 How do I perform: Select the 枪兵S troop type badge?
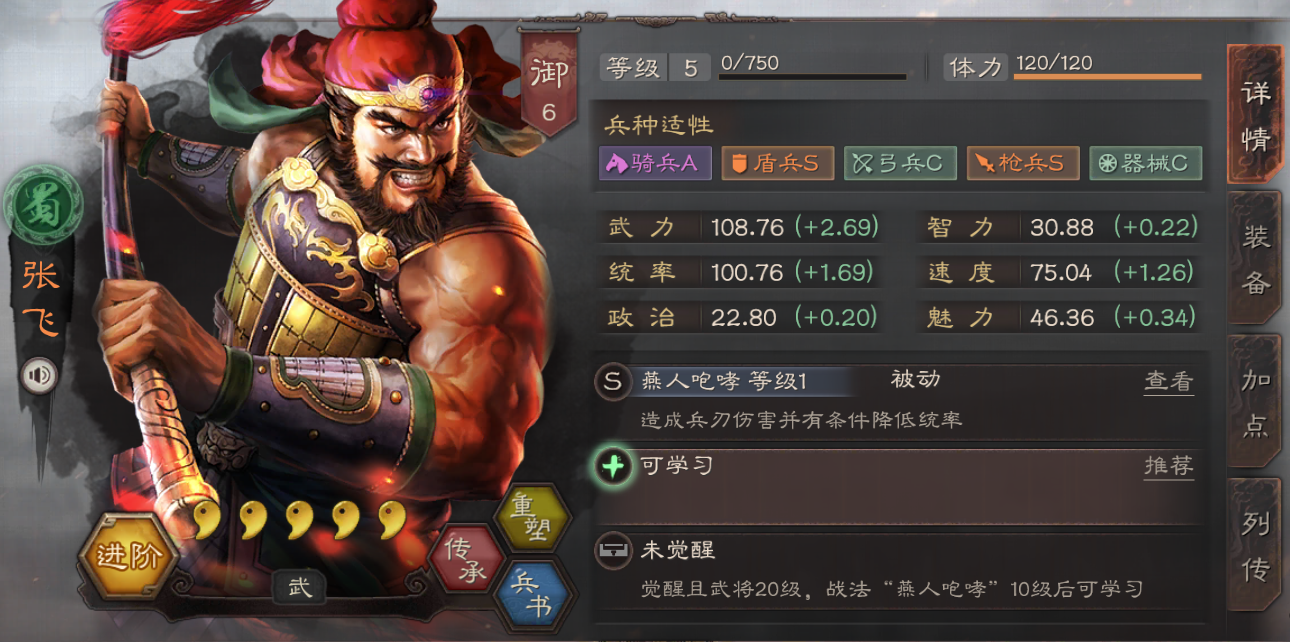(1023, 163)
